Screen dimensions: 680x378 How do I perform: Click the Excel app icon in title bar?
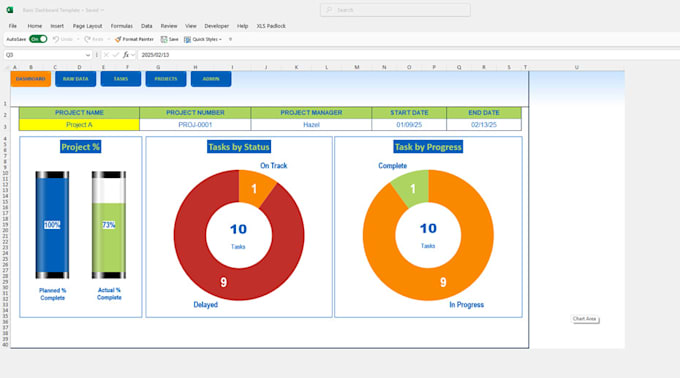pyautogui.click(x=10, y=10)
